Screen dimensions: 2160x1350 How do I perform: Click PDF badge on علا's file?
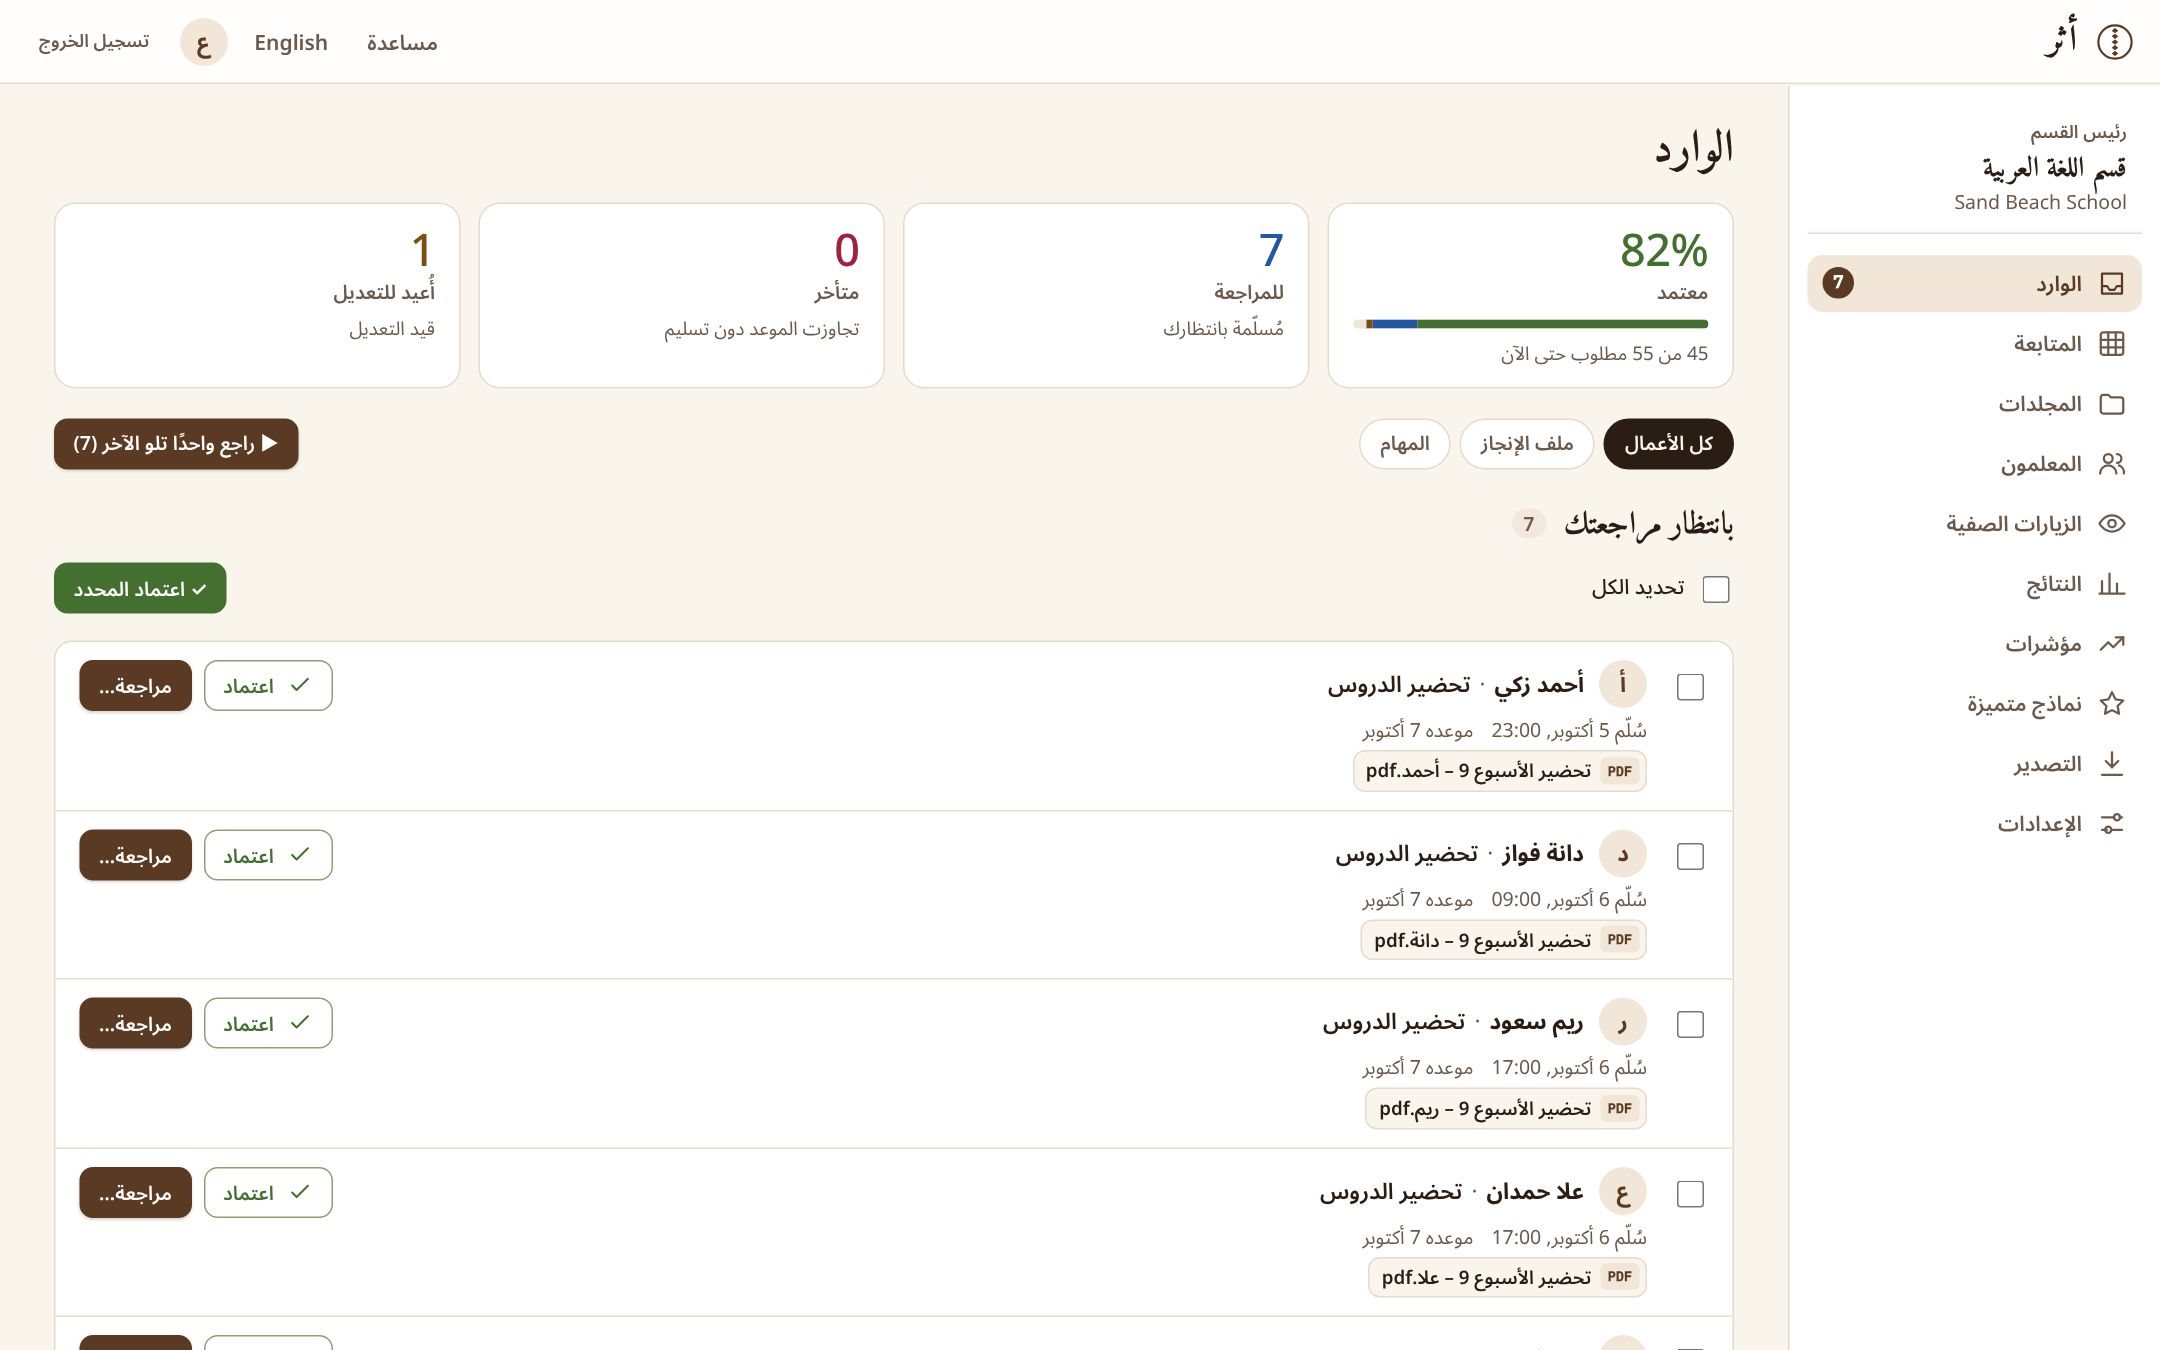[x=1619, y=1277]
